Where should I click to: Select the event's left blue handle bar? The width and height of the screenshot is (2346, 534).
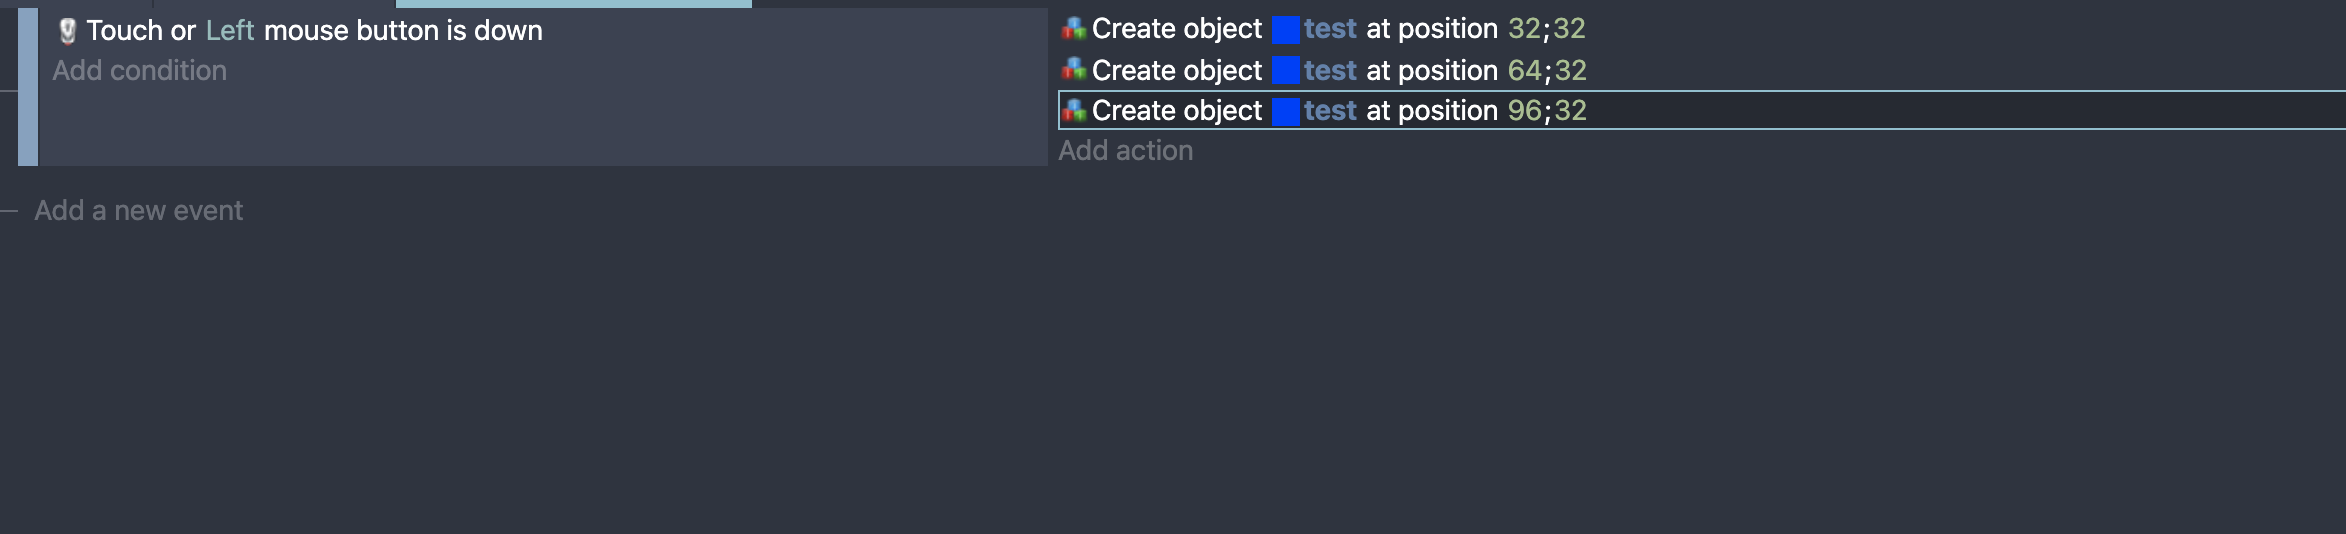28,87
